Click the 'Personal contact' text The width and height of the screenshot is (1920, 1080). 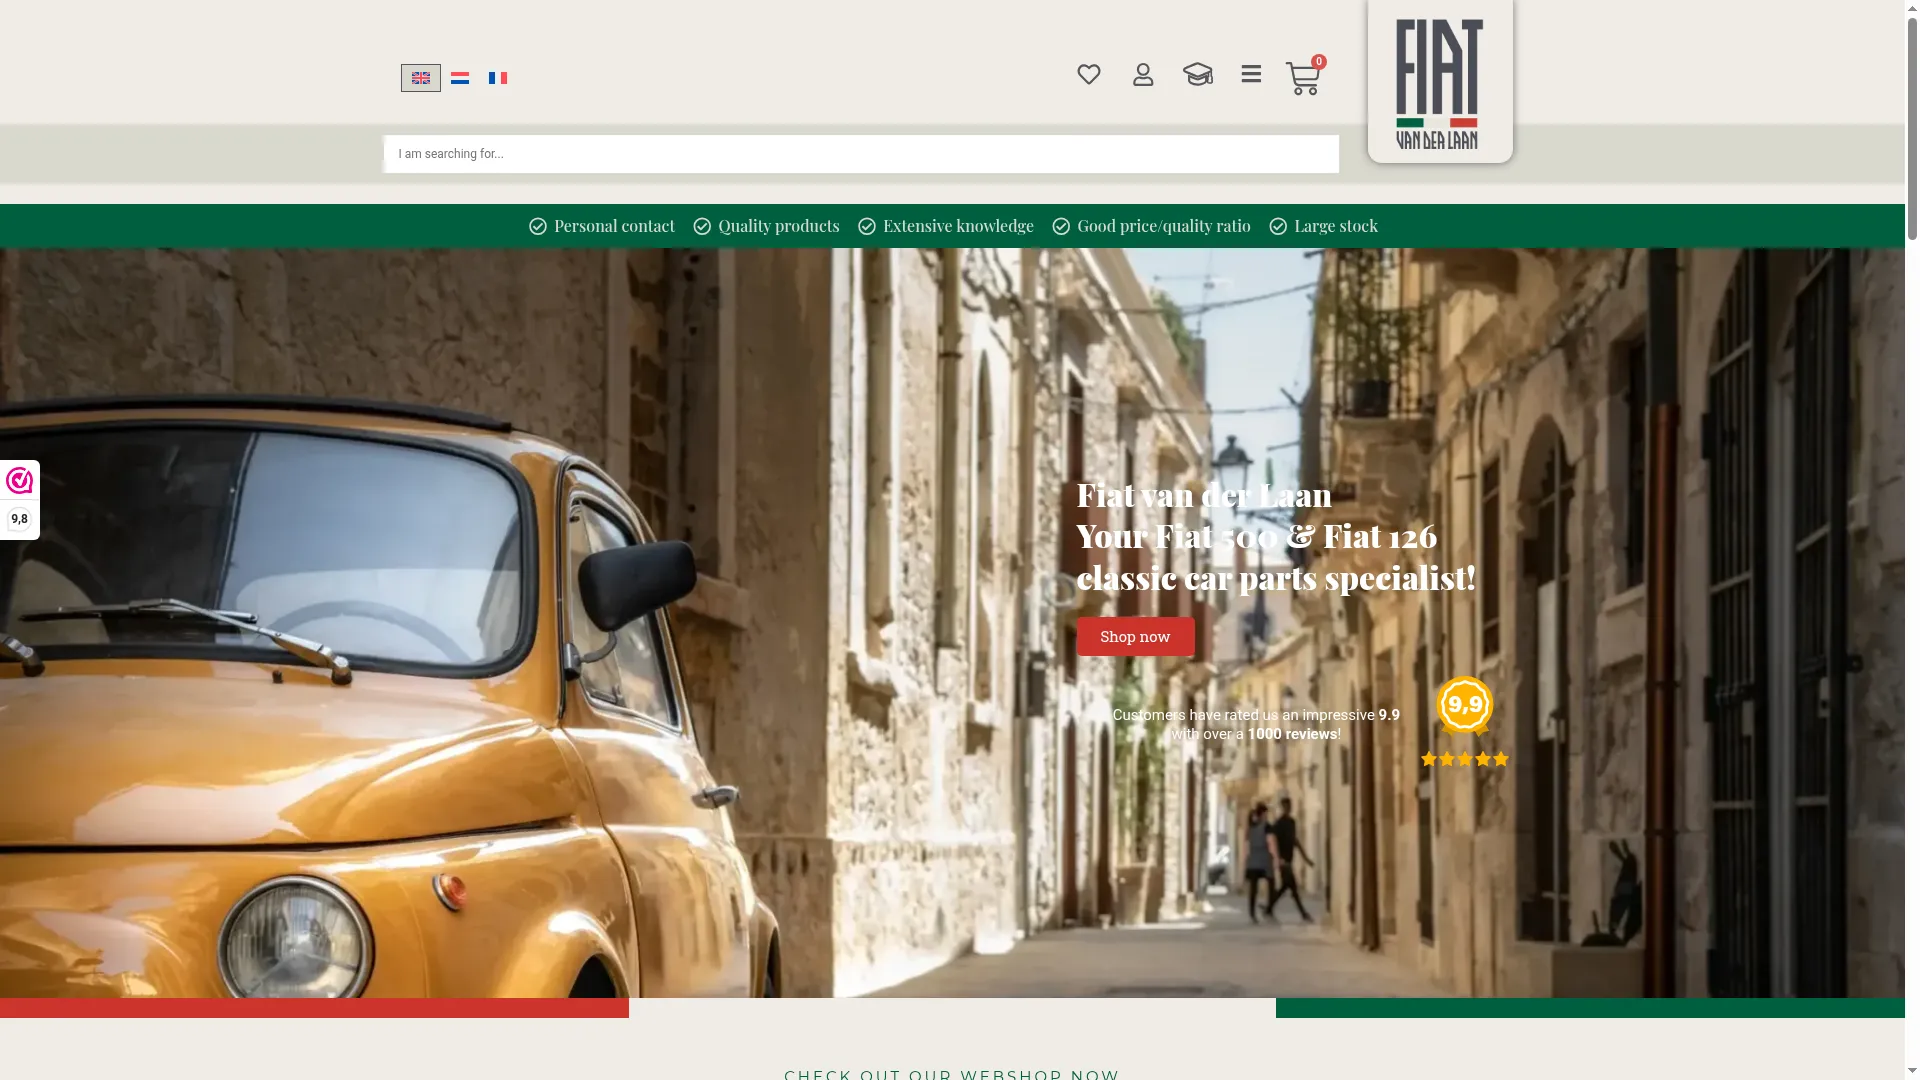point(614,226)
